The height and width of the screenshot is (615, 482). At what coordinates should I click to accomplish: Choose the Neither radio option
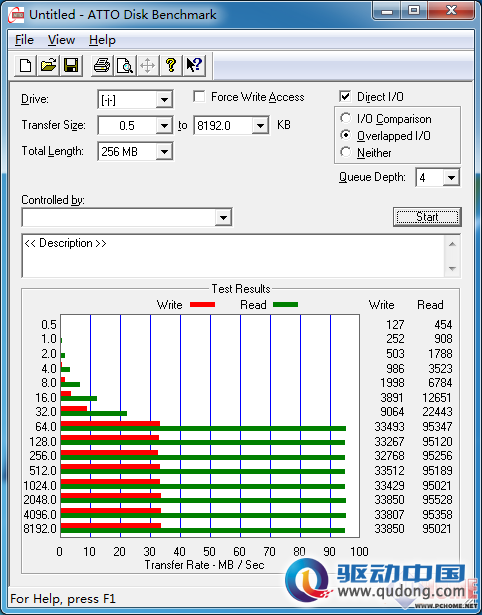tap(346, 152)
